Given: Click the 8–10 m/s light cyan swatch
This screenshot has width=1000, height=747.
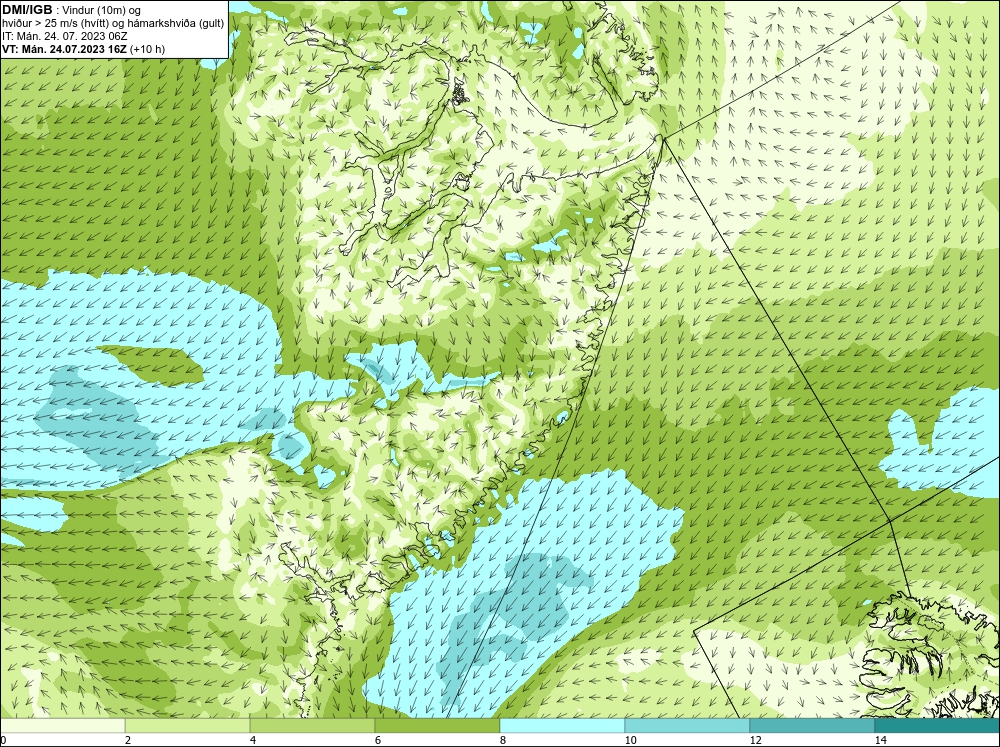Looking at the screenshot, I should [x=562, y=725].
